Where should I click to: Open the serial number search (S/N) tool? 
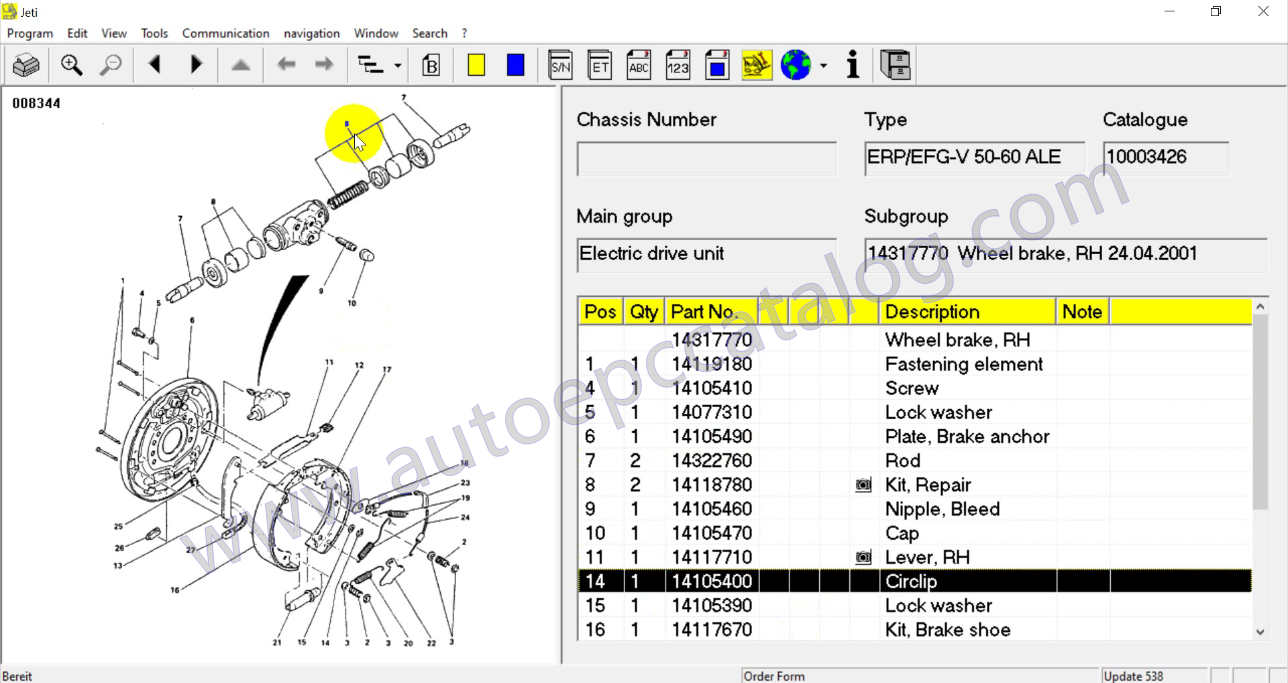(x=560, y=64)
